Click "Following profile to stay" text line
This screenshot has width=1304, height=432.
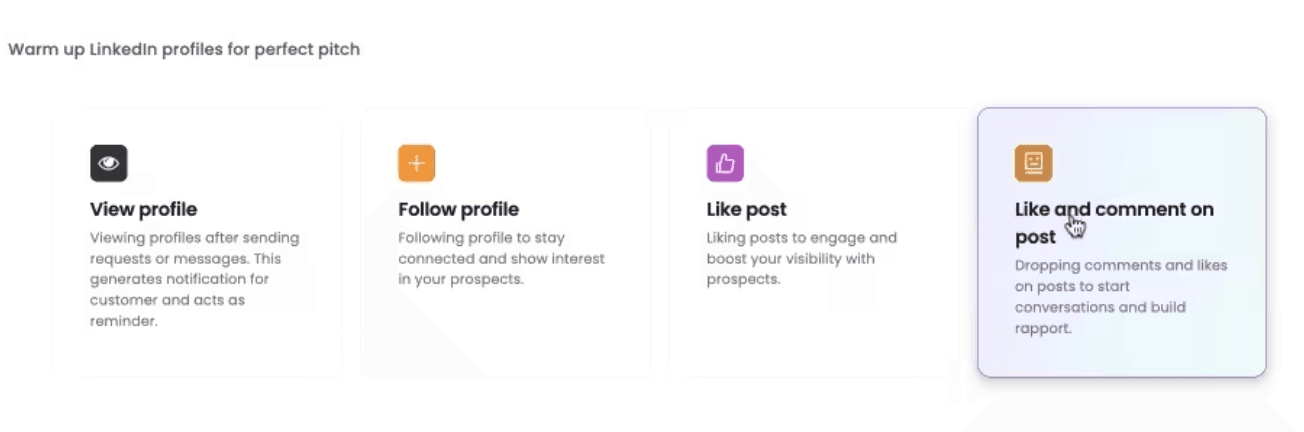point(481,238)
